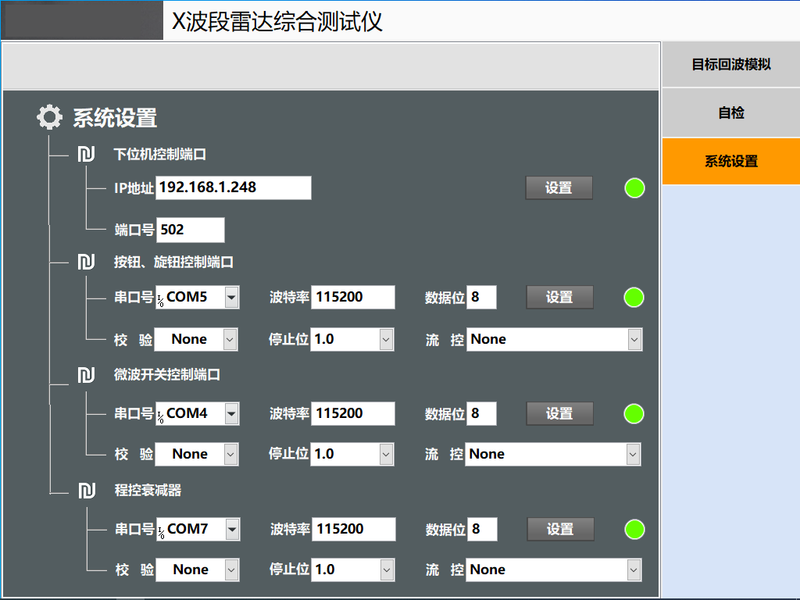Select the orange 系统设置 tab
Viewport: 800px width, 600px height.
(731, 161)
